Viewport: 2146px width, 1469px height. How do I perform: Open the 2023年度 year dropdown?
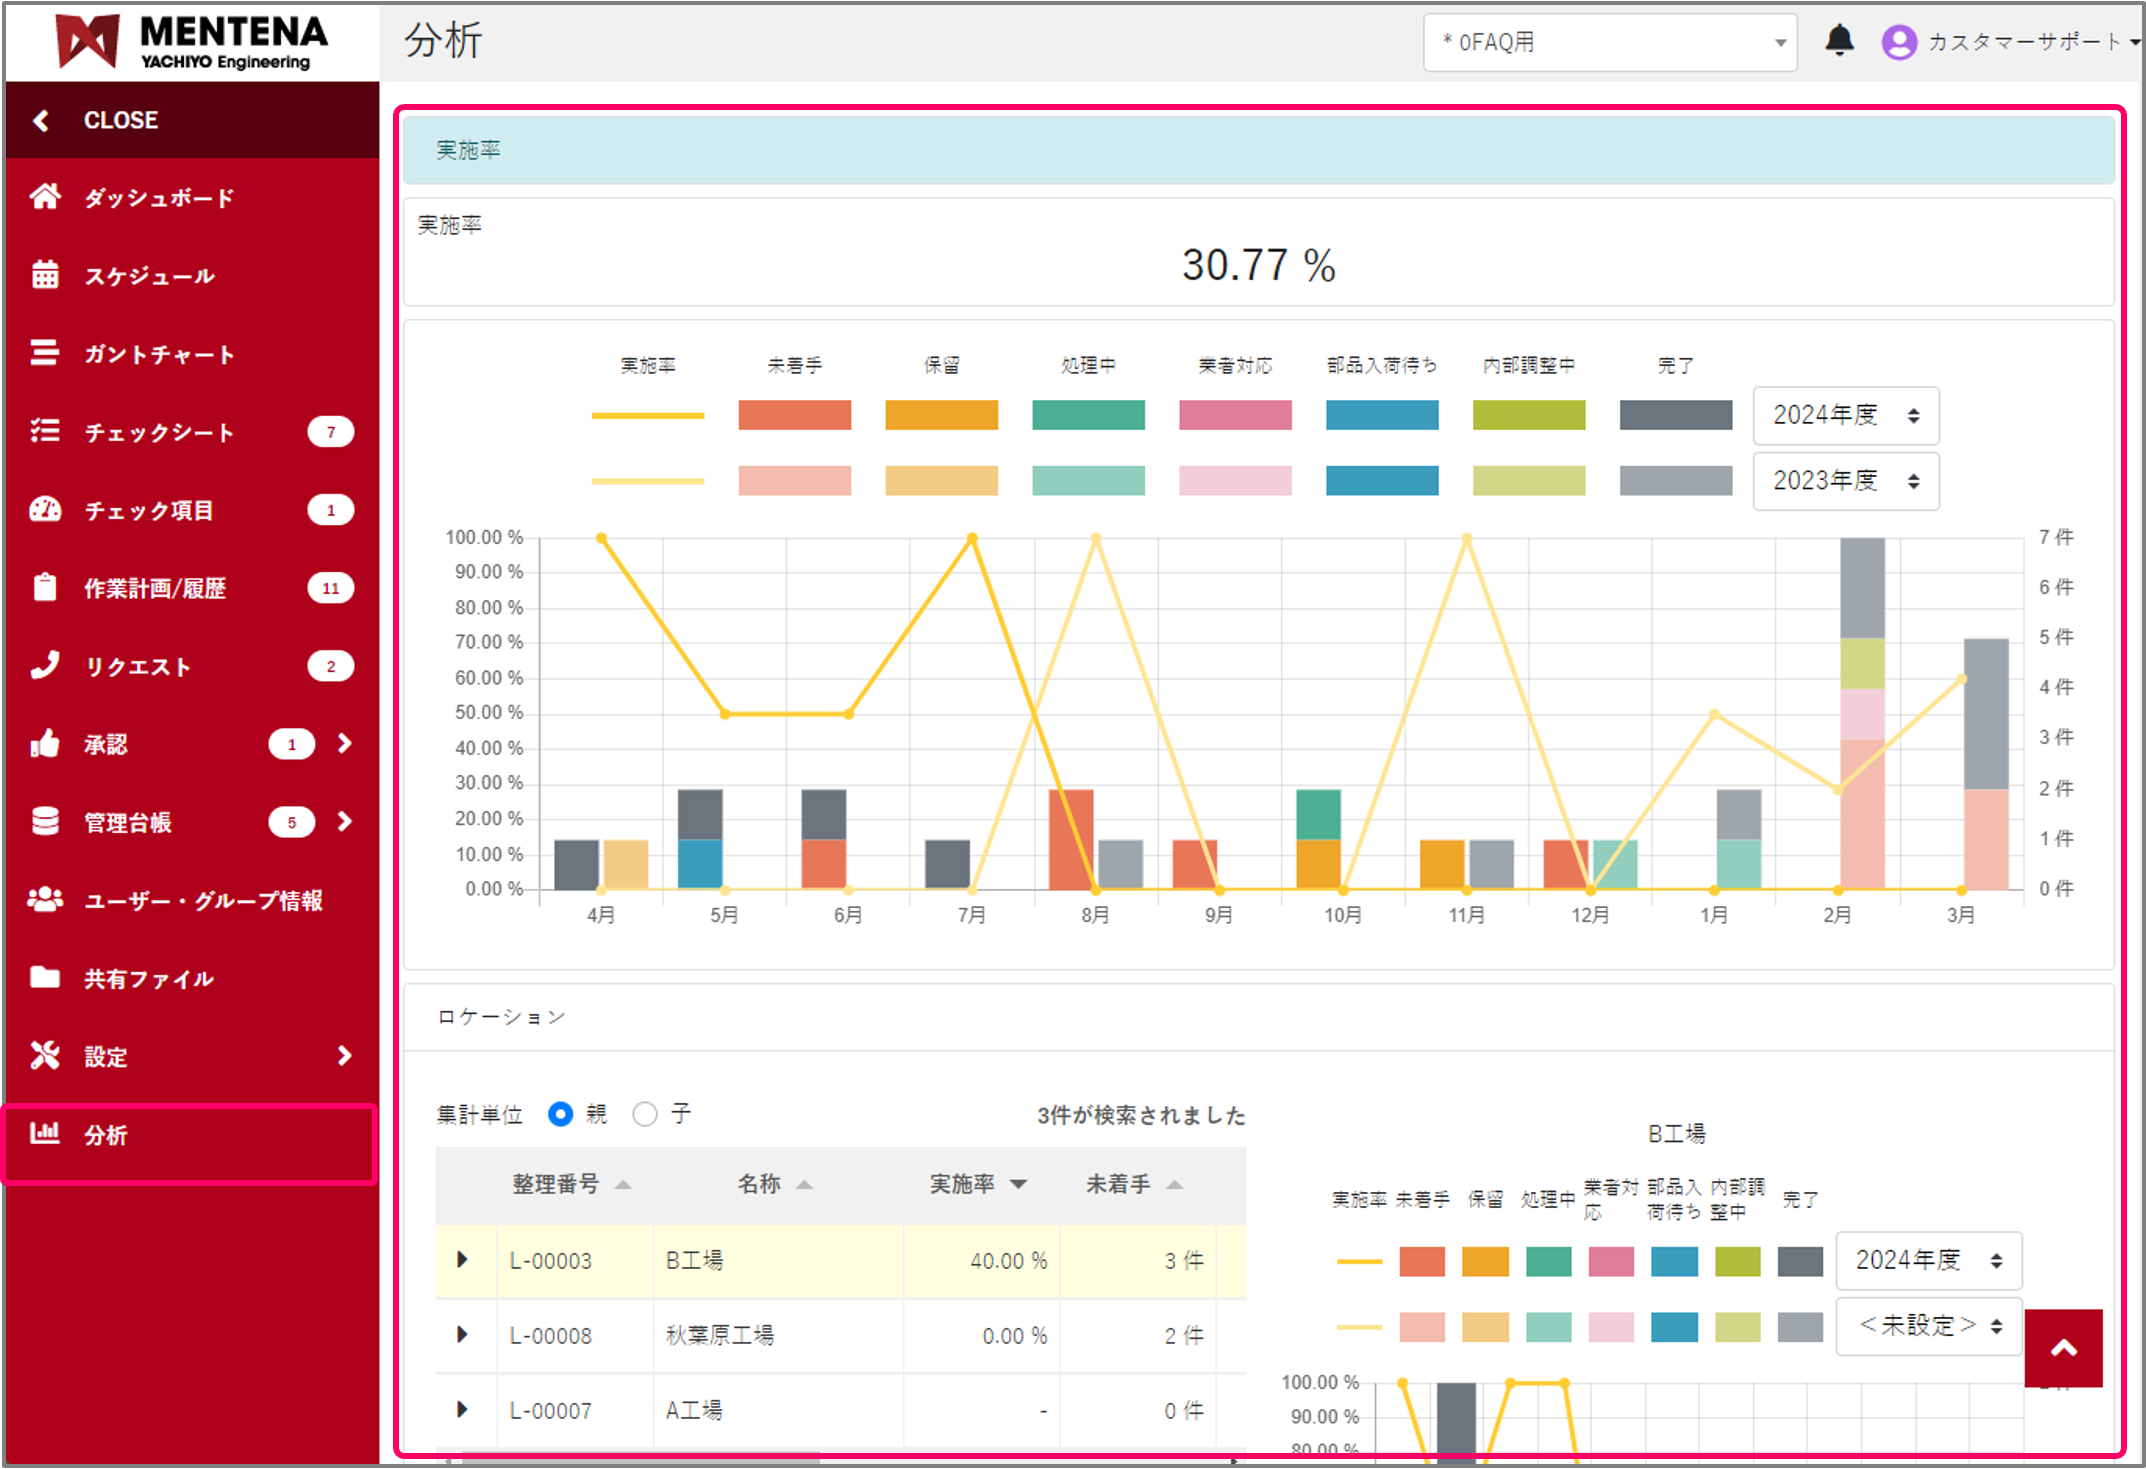(x=1845, y=481)
